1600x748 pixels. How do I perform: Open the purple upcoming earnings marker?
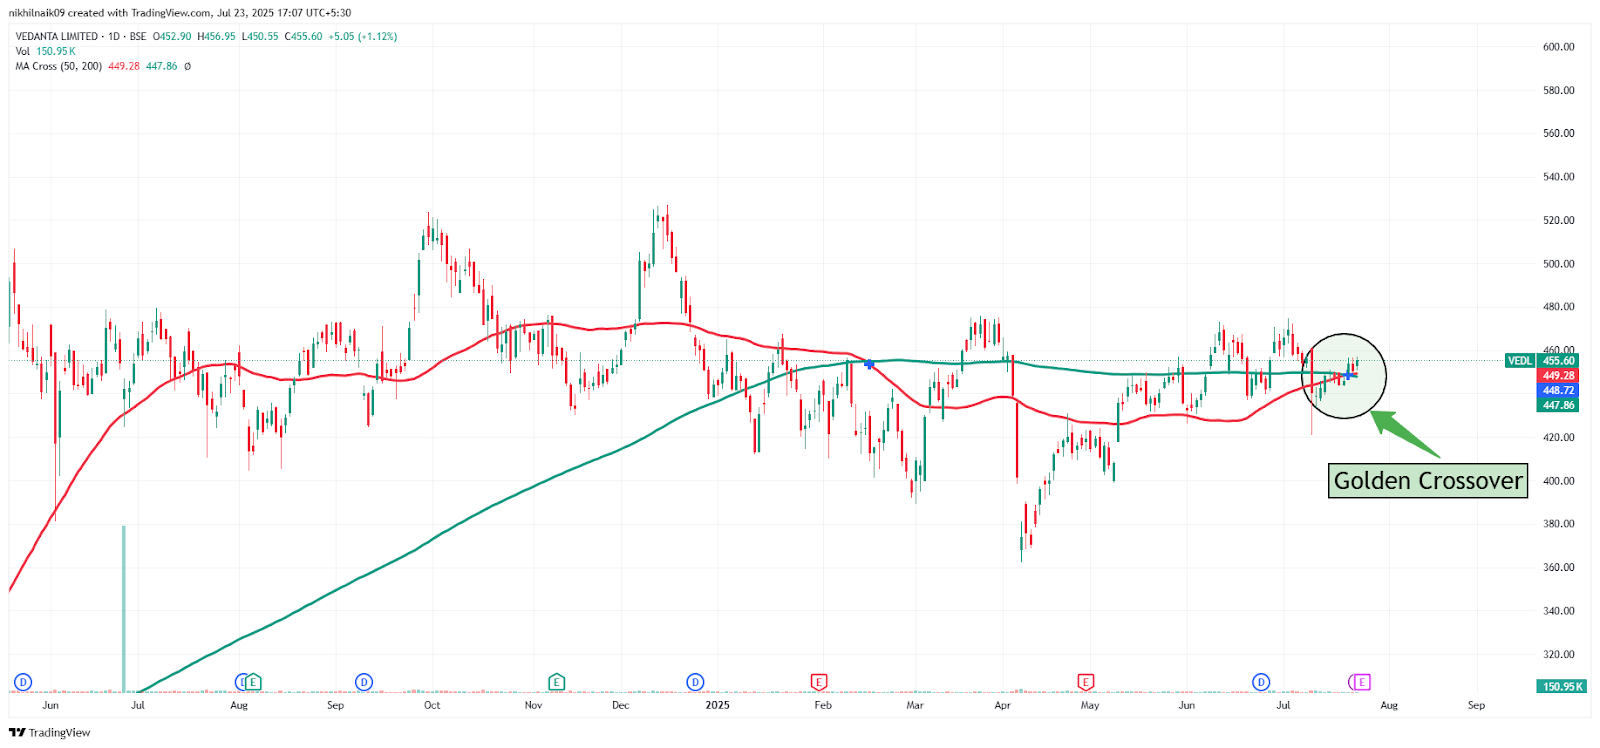pyautogui.click(x=1361, y=682)
